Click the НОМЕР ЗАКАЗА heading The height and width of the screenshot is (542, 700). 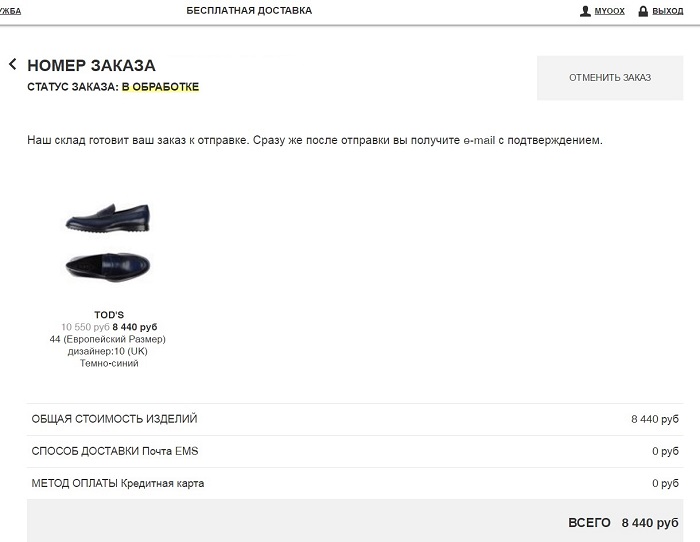(x=92, y=65)
